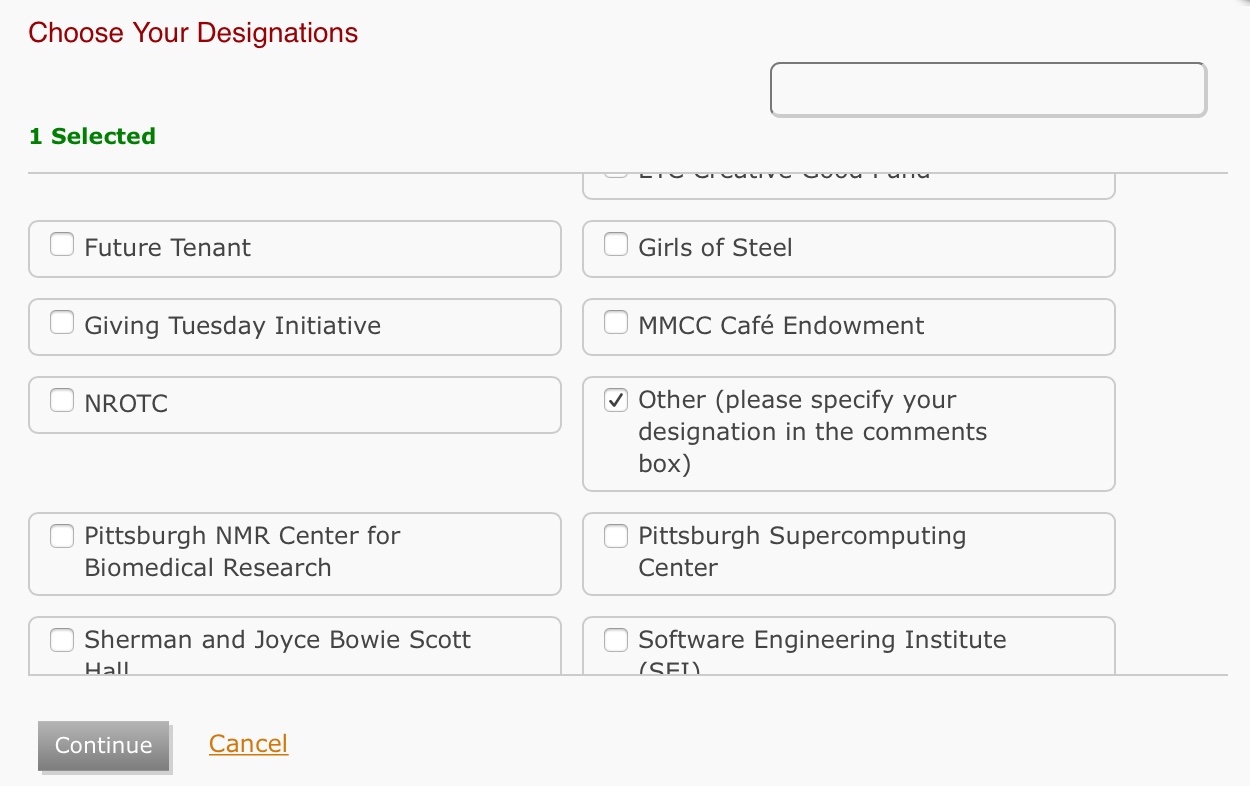
Task: Click the 'Giving Tuesday Initiative' label text
Action: pyautogui.click(x=232, y=326)
